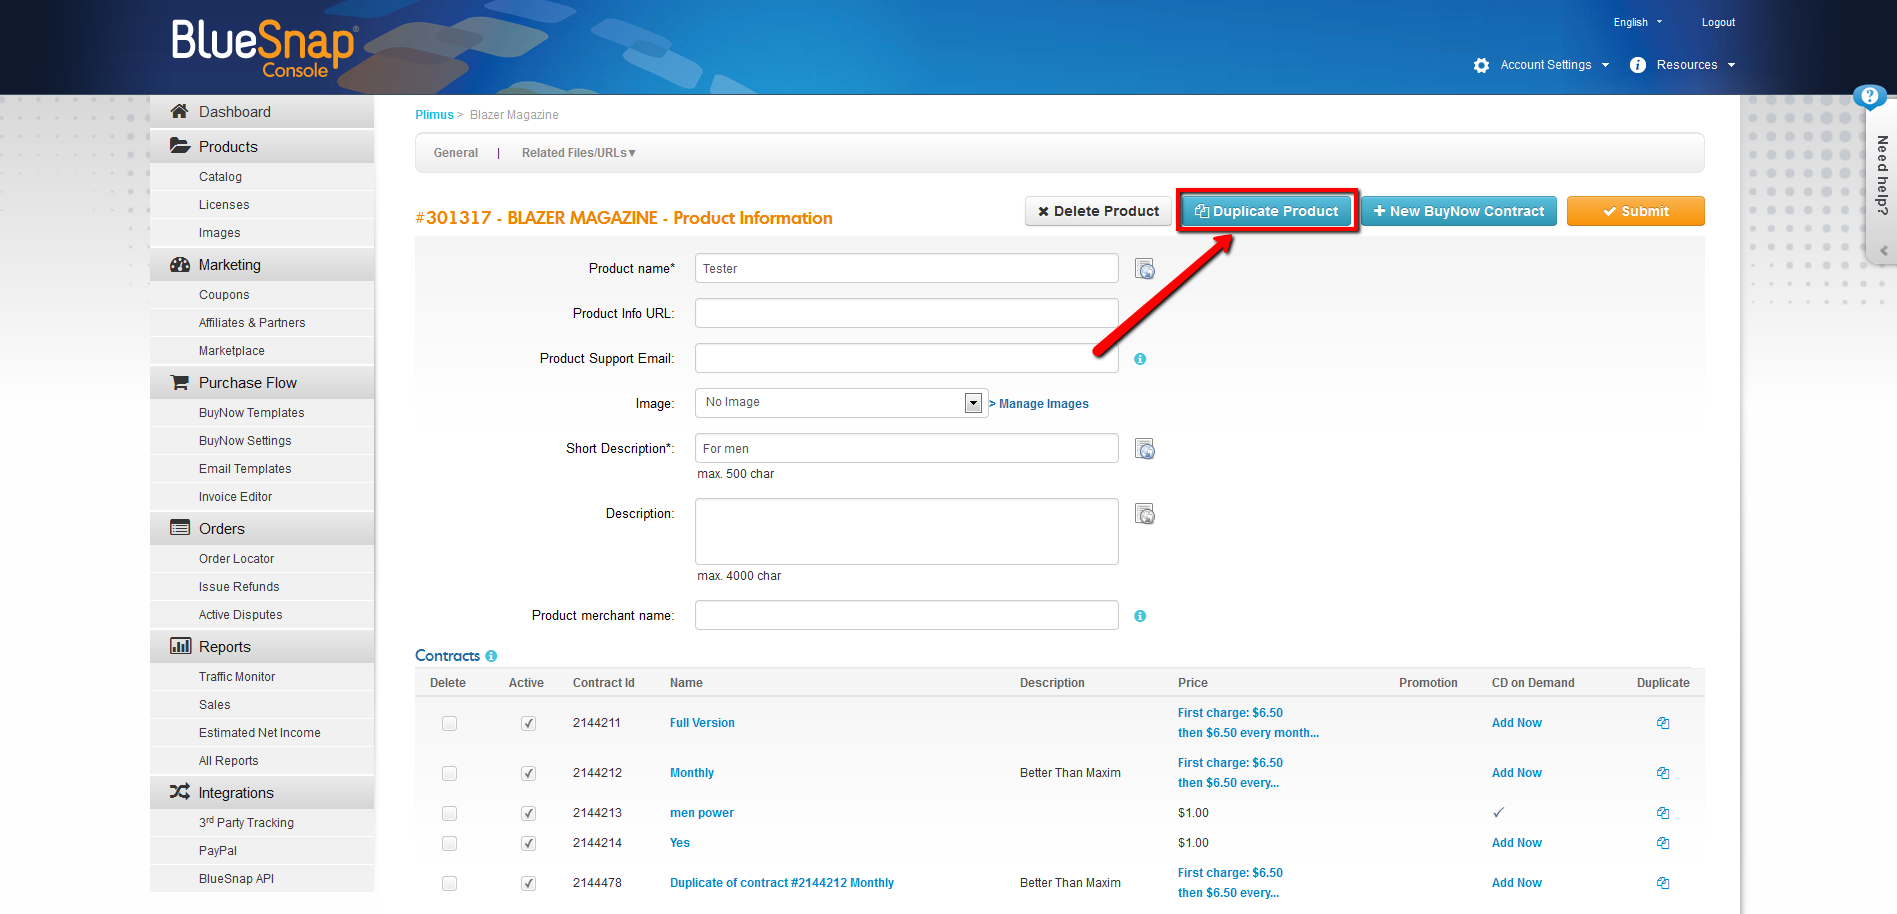1897x914 pixels.
Task: Check Delete box for contract 2144211
Action: (449, 723)
